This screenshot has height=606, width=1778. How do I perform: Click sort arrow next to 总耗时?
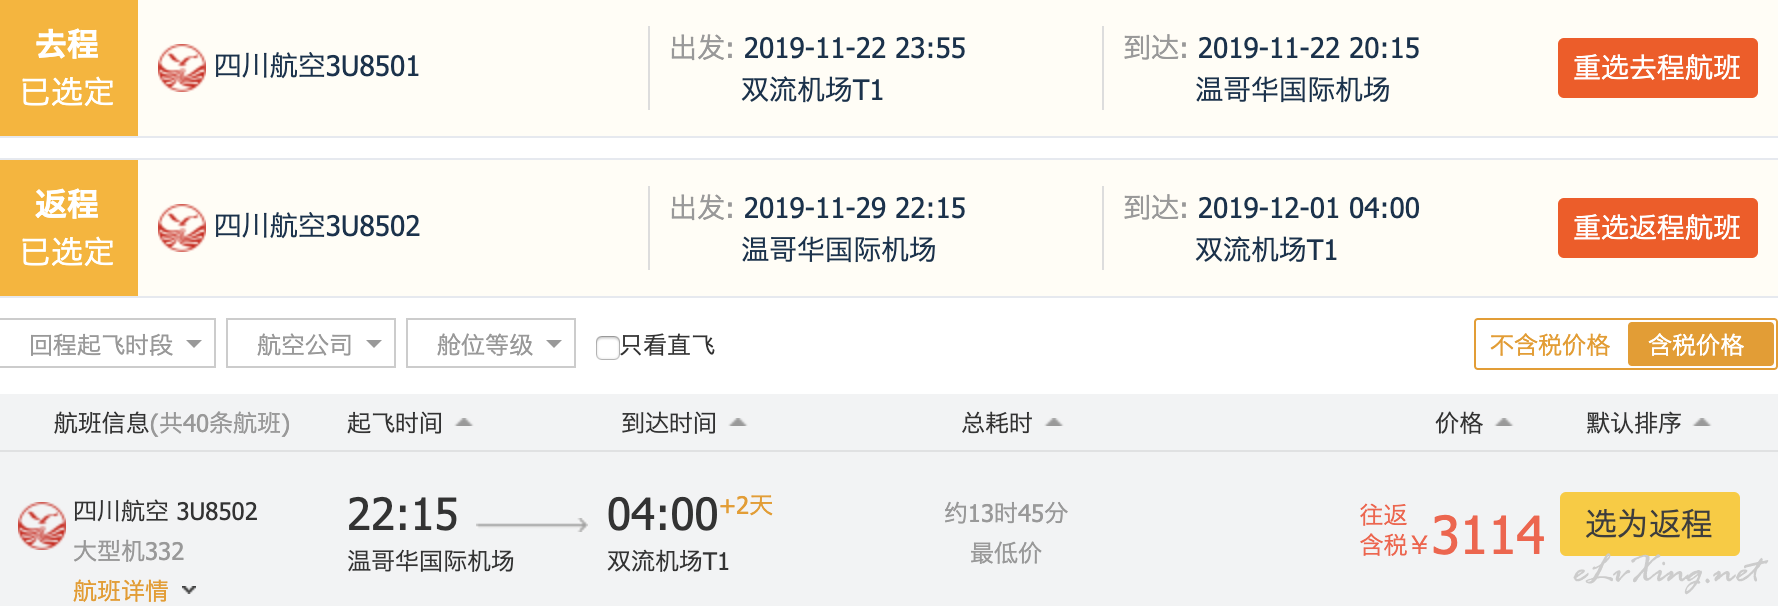pyautogui.click(x=1054, y=423)
